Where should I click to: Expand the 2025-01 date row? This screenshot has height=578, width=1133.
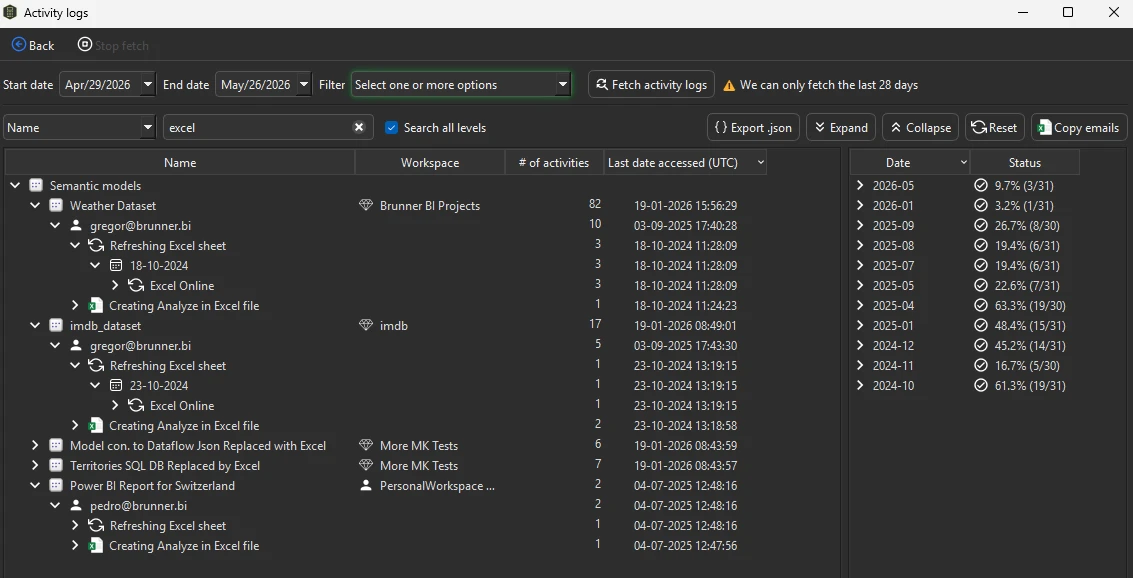859,326
